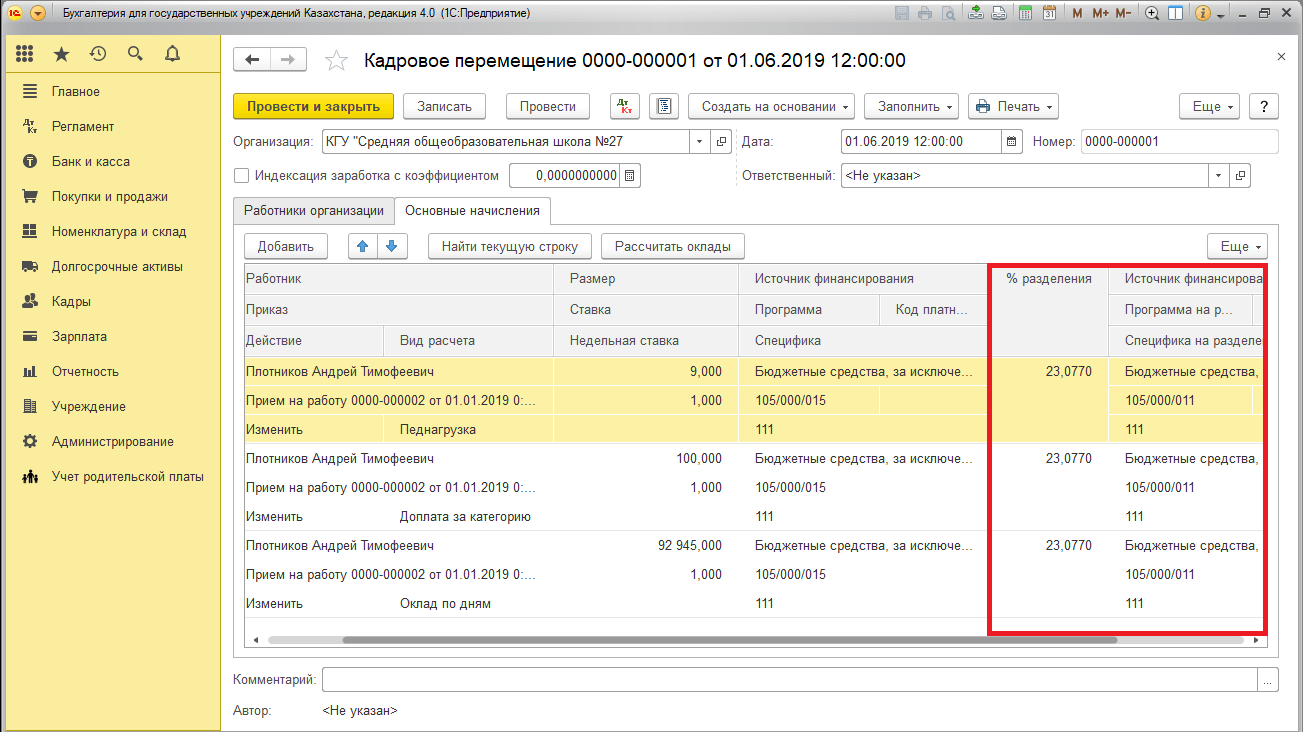This screenshot has width=1303, height=732.
Task: Click Провести и закрыть button
Action: point(313,107)
